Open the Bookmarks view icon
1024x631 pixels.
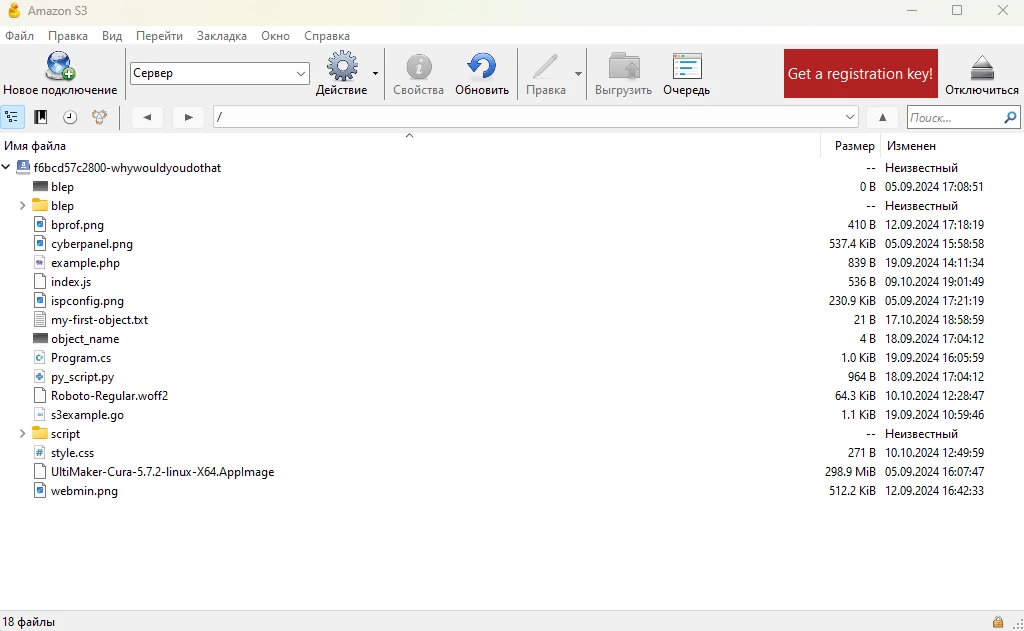(41, 117)
